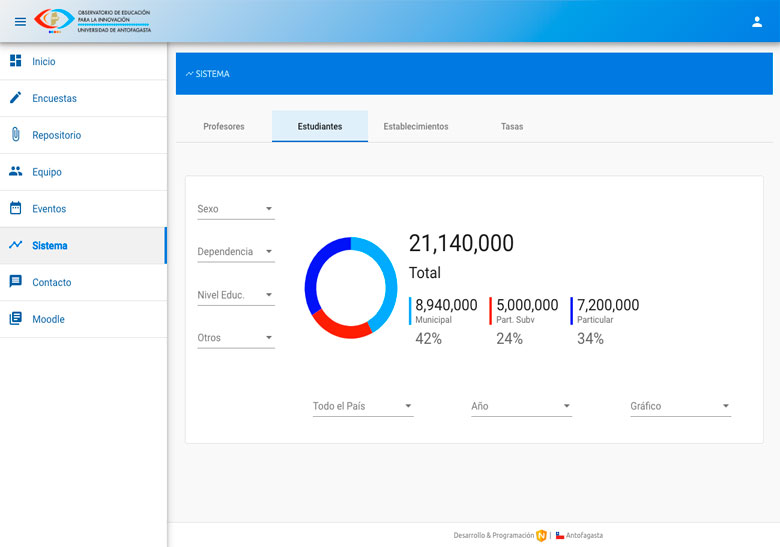780x547 pixels.
Task: Open Repositorio in the sidebar
Action: 84,135
